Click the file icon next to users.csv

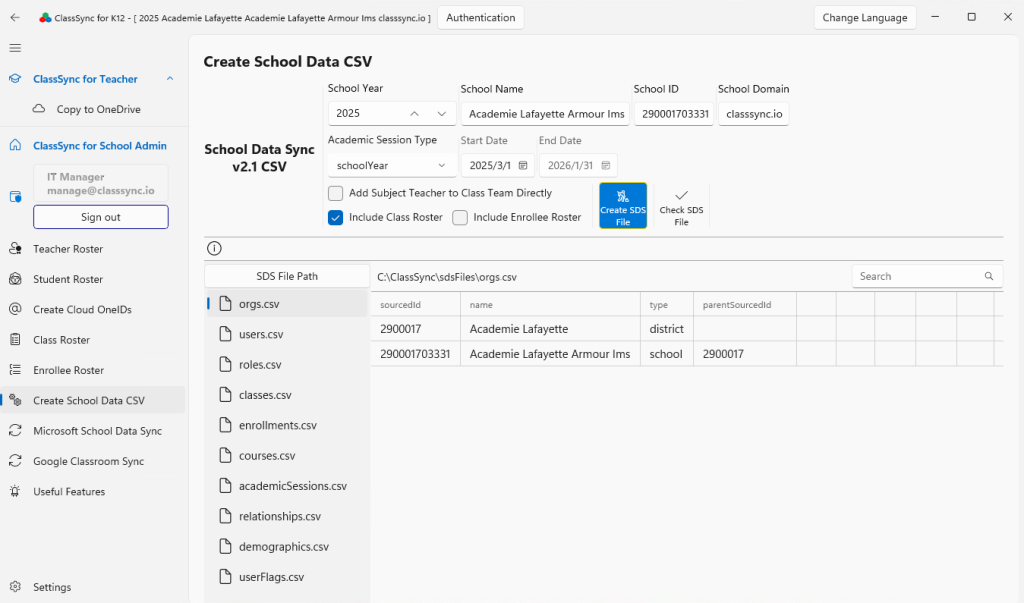pos(225,334)
